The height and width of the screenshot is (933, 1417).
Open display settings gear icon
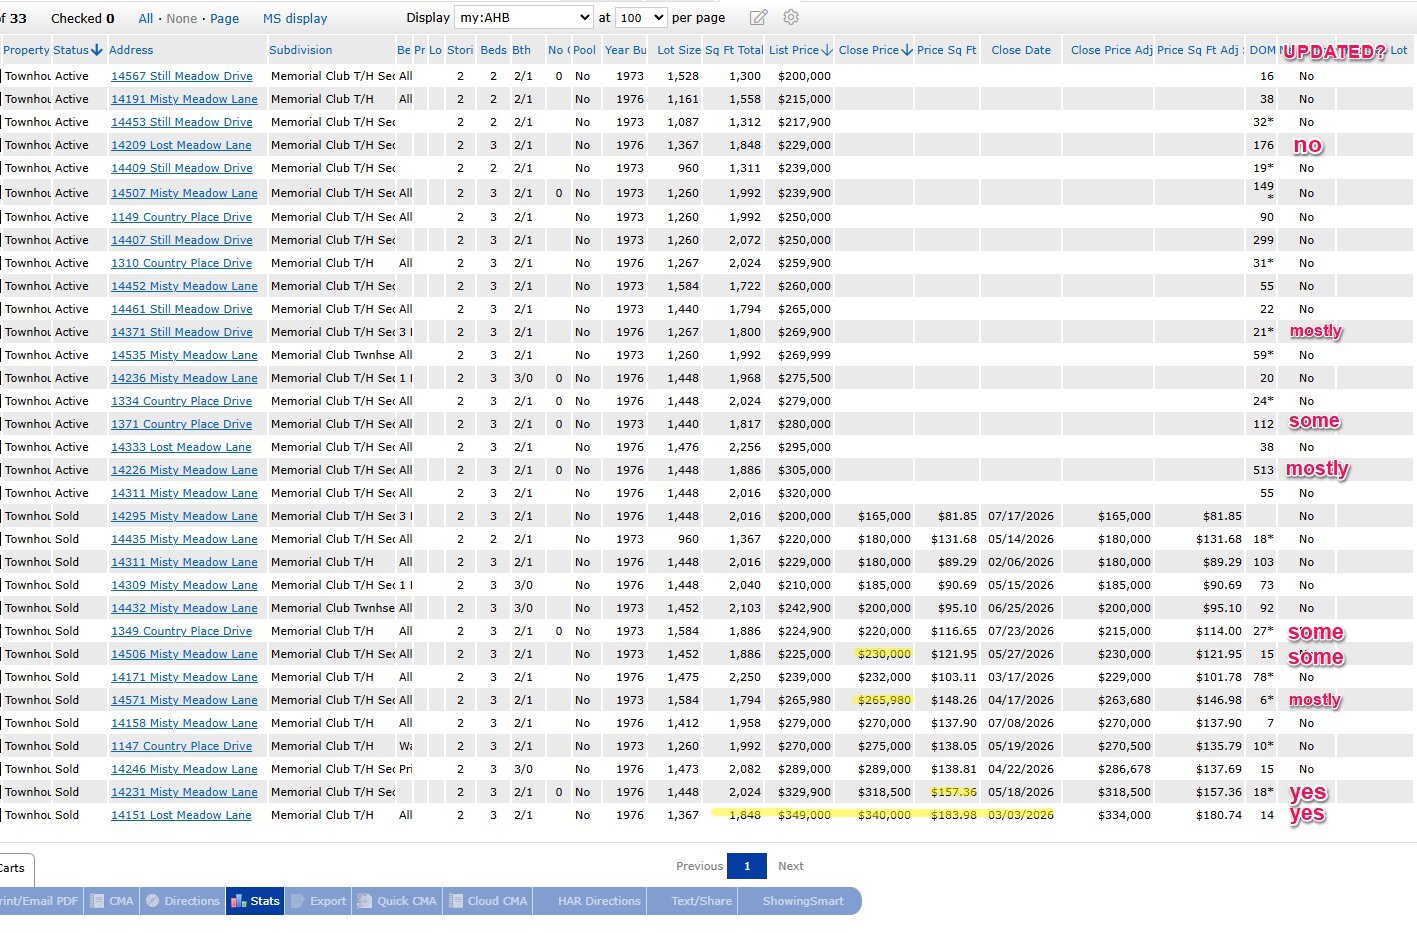point(791,18)
